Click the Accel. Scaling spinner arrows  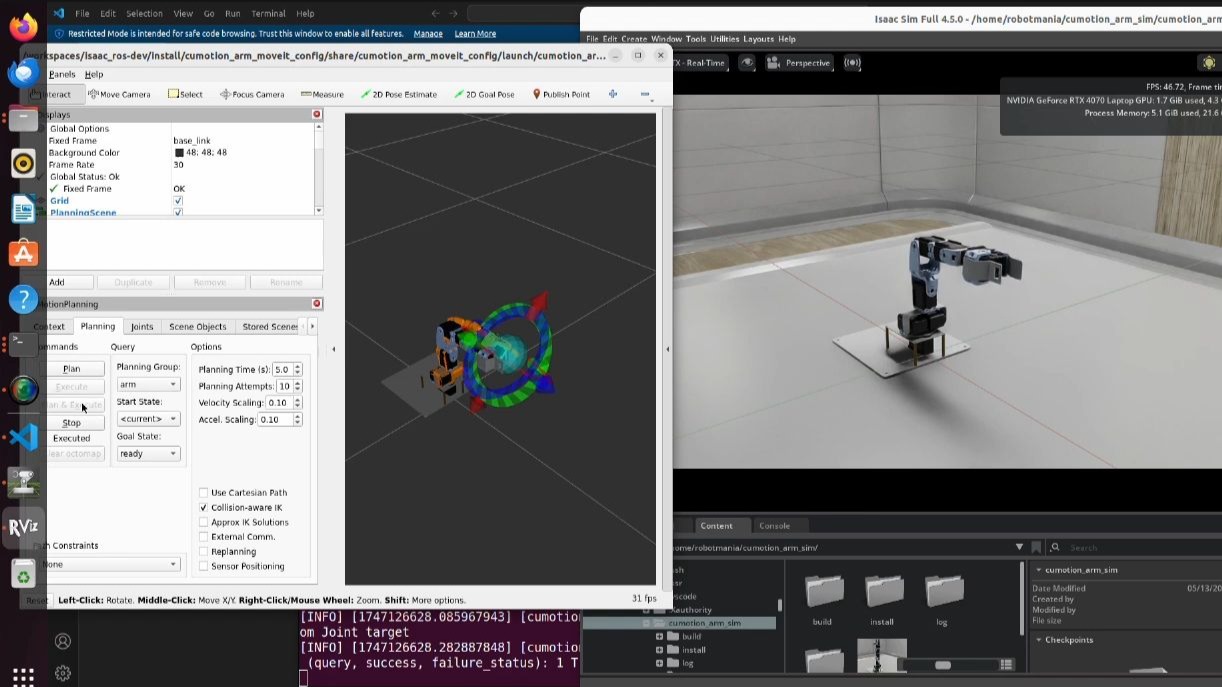coord(298,420)
